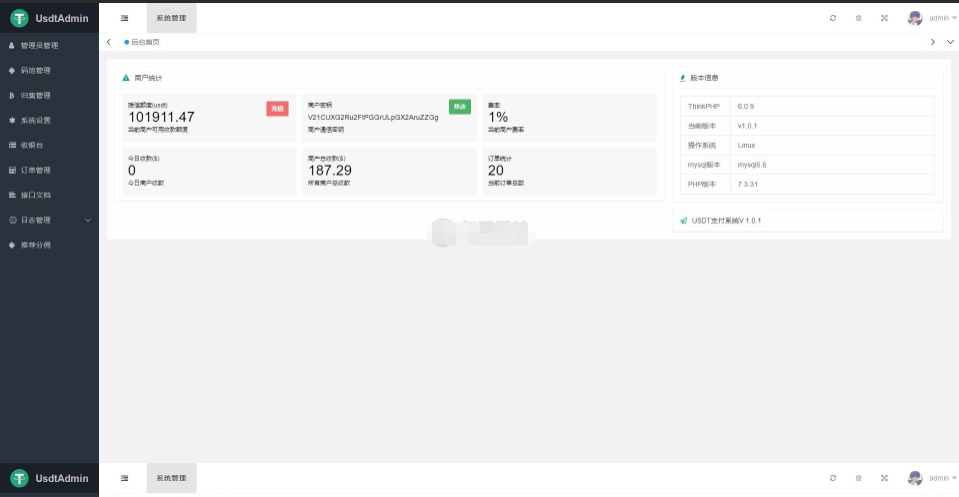Switch to the 后台首页 page tab
This screenshot has width=959, height=497.
(x=142, y=42)
